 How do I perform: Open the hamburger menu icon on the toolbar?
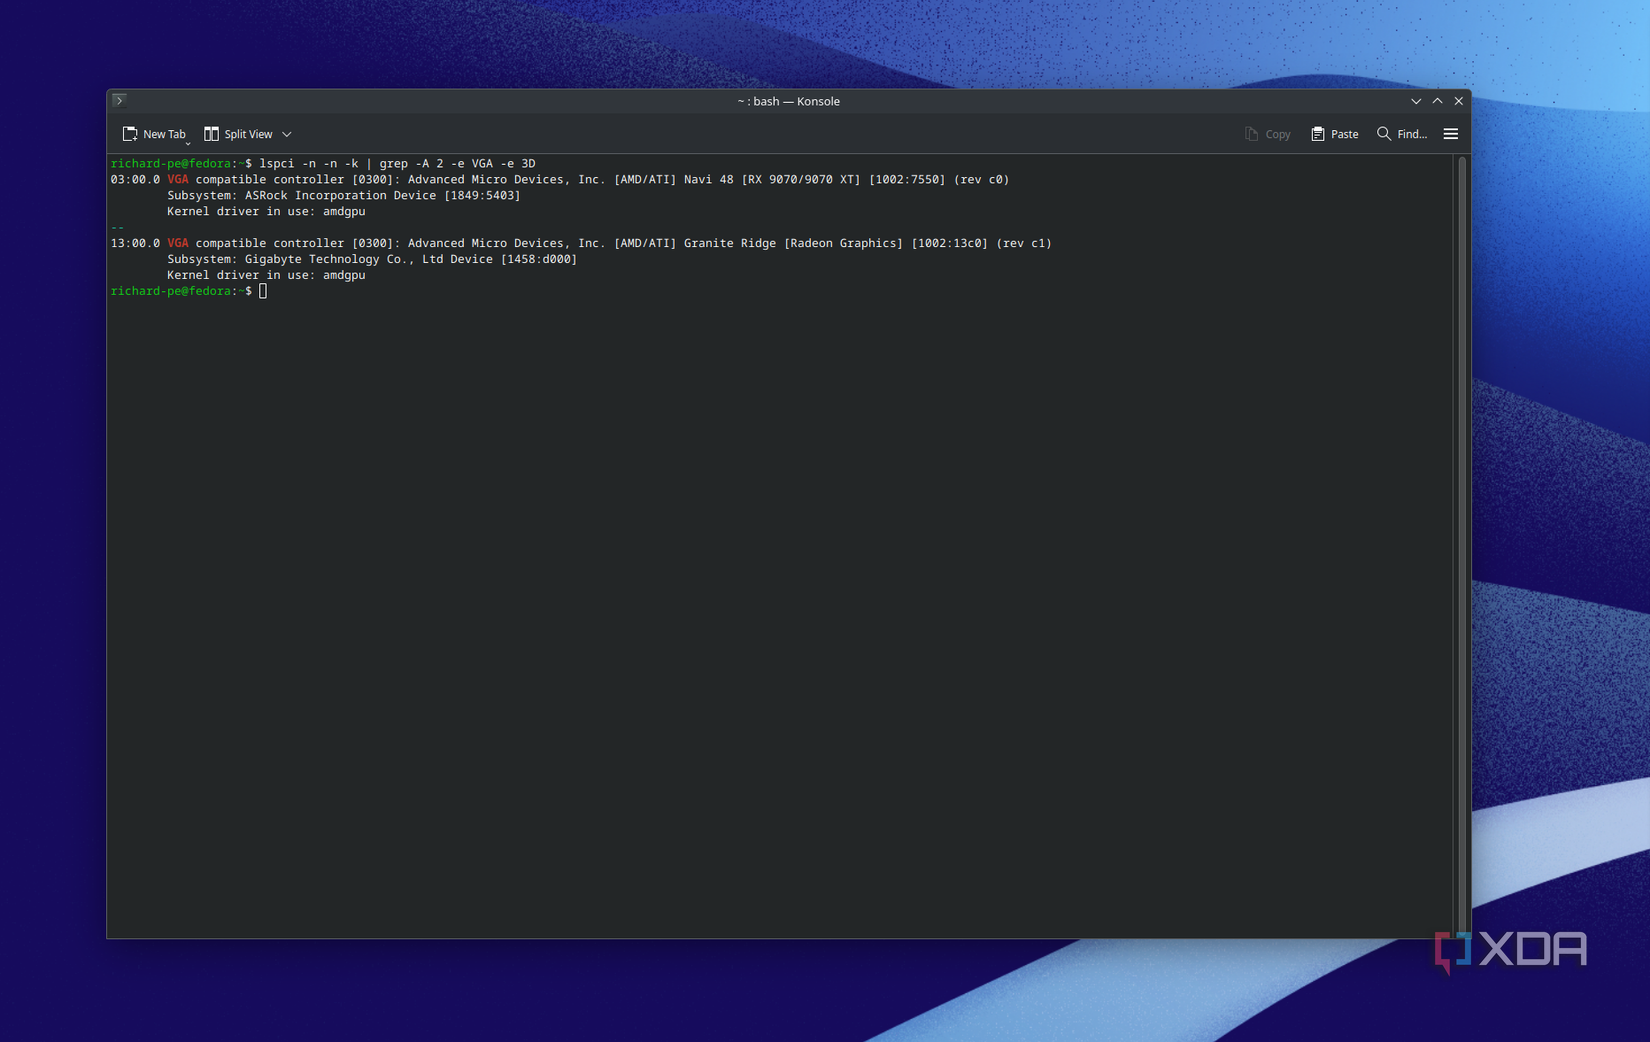point(1451,133)
